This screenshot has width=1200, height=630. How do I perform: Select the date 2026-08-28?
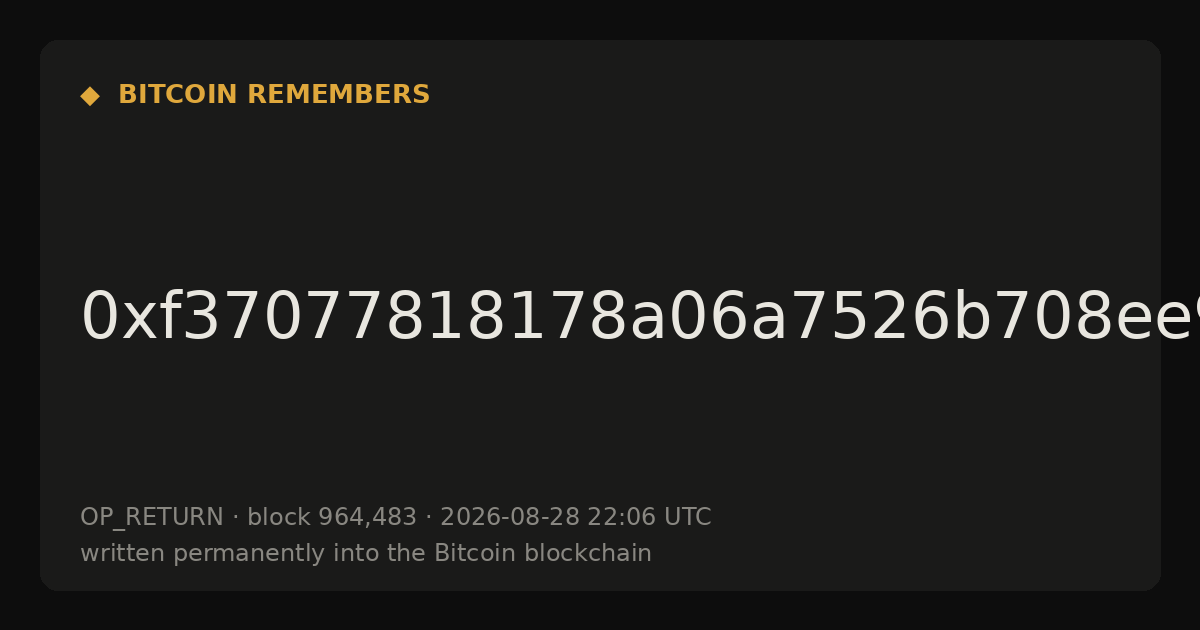point(509,518)
